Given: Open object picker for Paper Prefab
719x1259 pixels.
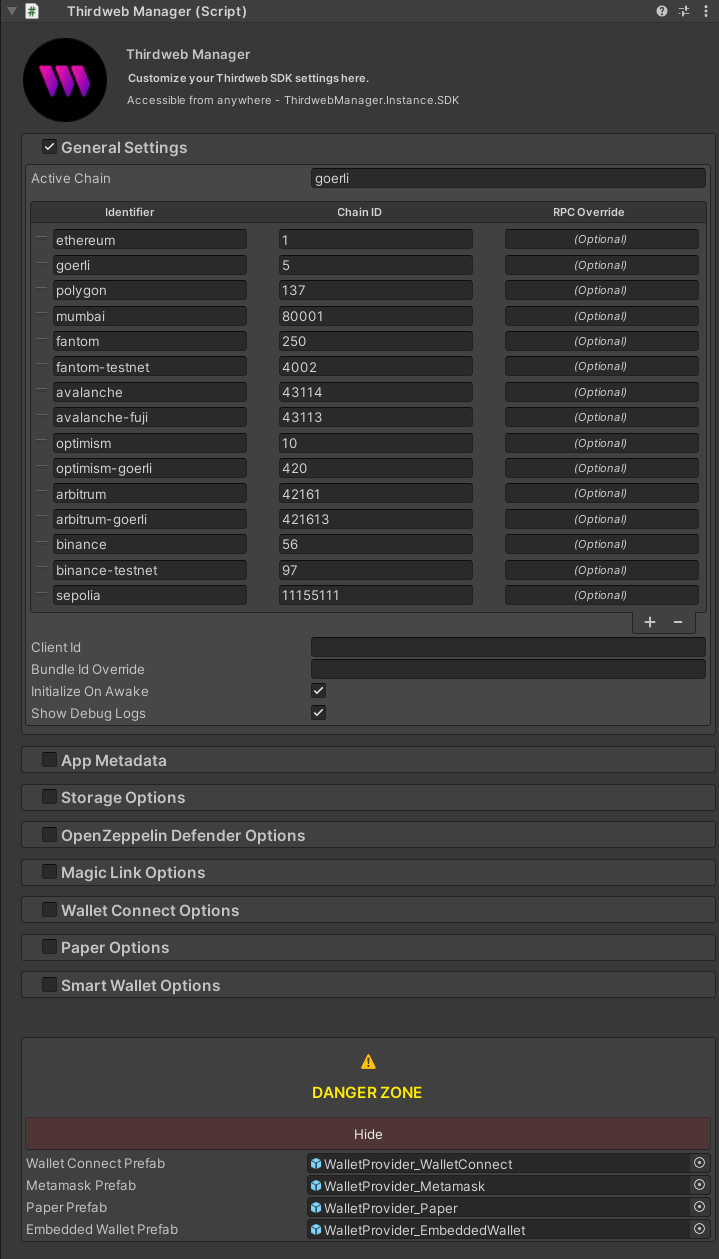Looking at the screenshot, I should pyautogui.click(x=699, y=1207).
